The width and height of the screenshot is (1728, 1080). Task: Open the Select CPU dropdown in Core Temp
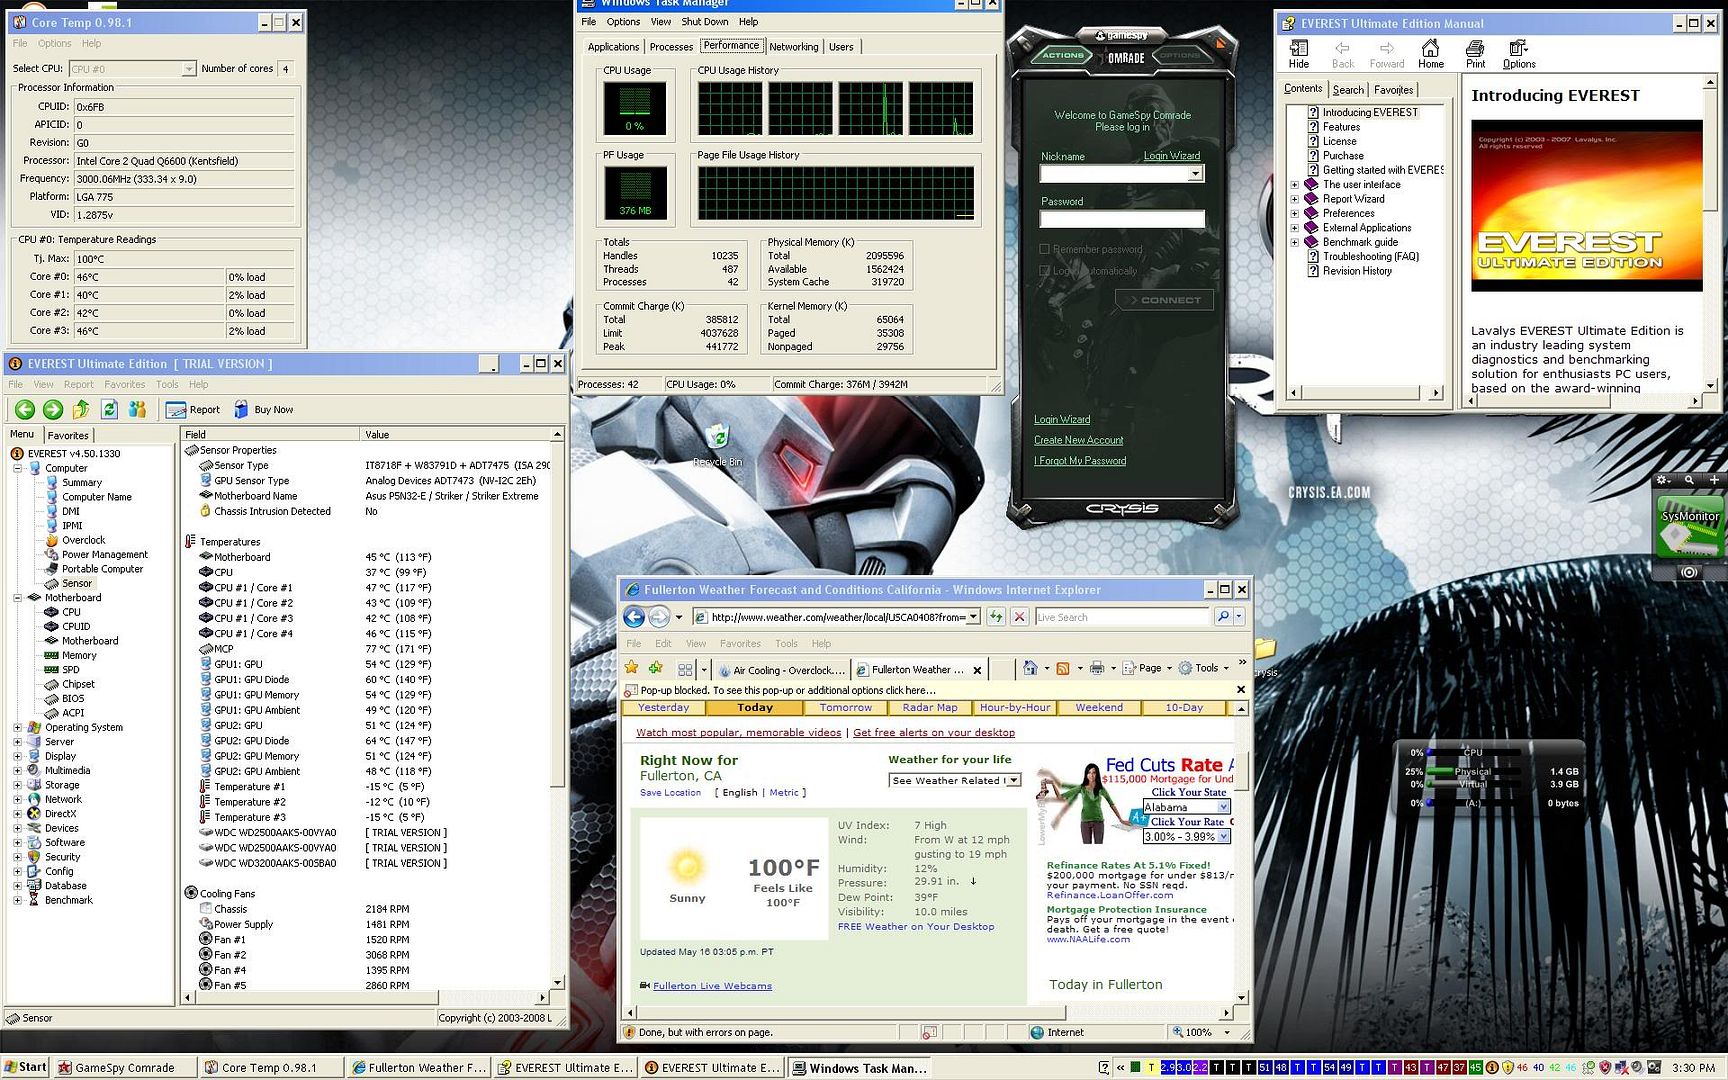coord(189,69)
